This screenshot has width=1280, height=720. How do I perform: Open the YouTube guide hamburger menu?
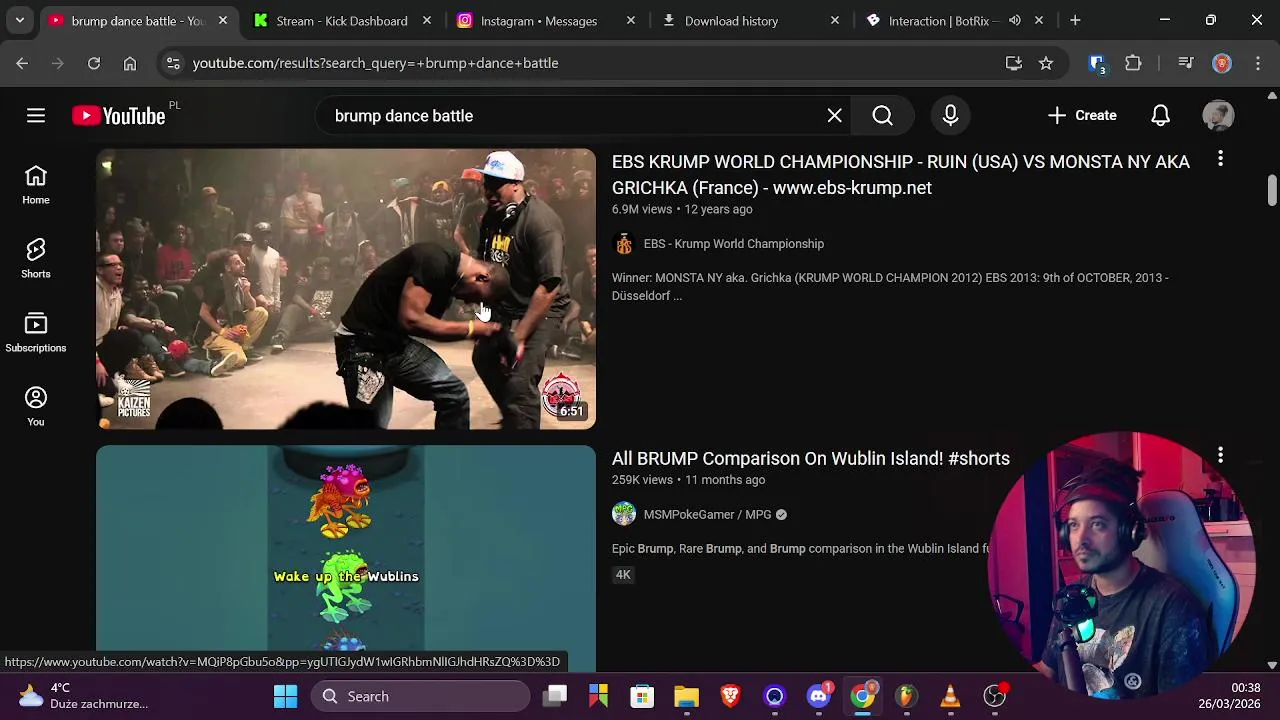(x=36, y=116)
